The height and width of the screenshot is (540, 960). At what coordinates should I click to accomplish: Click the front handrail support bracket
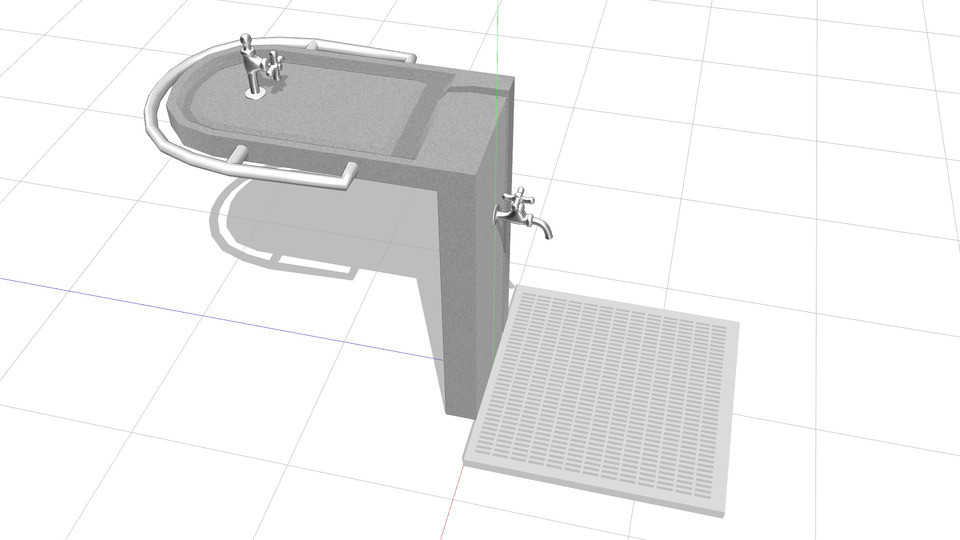(x=238, y=153)
